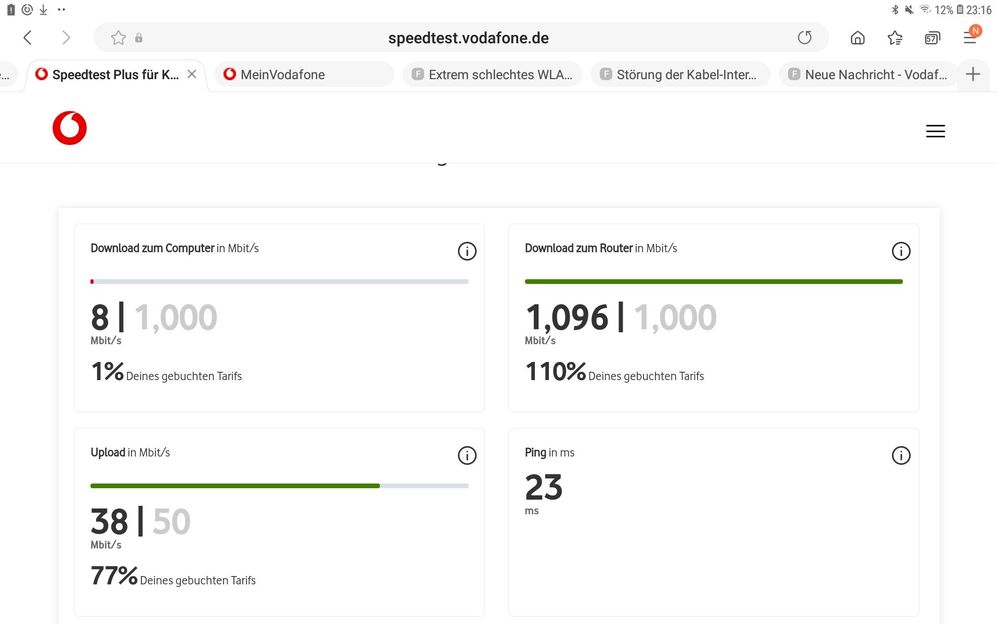Open the tab manager showing 57 tabs
Screen dimensions: 998x624
[932, 38]
